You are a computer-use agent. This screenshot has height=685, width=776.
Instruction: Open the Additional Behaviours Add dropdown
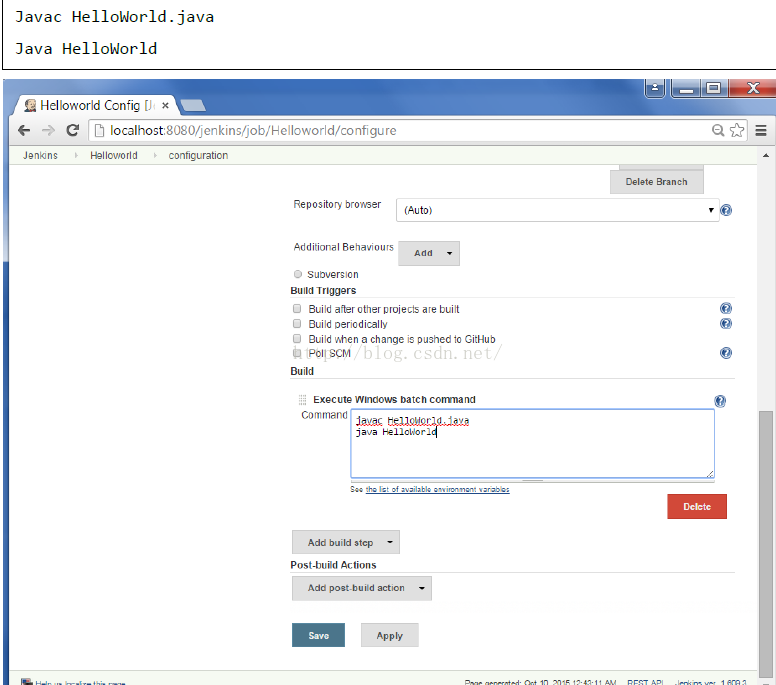tap(429, 253)
